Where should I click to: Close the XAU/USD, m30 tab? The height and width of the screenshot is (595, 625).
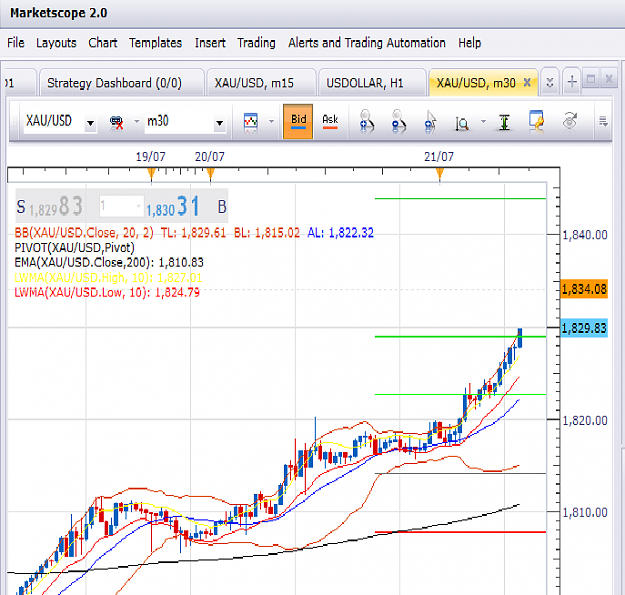coord(527,82)
